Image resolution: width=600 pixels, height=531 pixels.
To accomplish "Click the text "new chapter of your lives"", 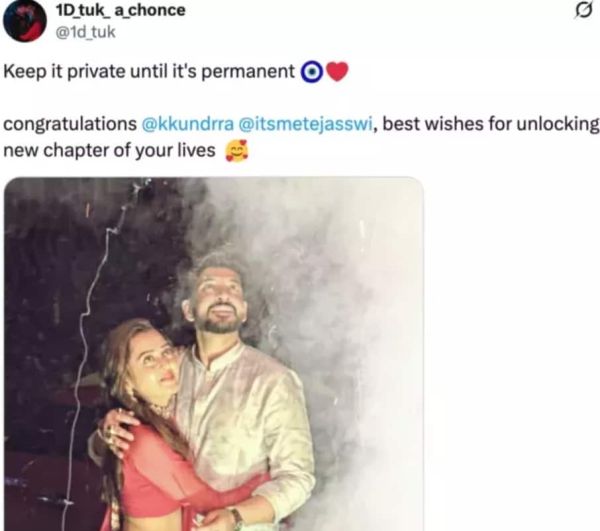I will [x=109, y=151].
